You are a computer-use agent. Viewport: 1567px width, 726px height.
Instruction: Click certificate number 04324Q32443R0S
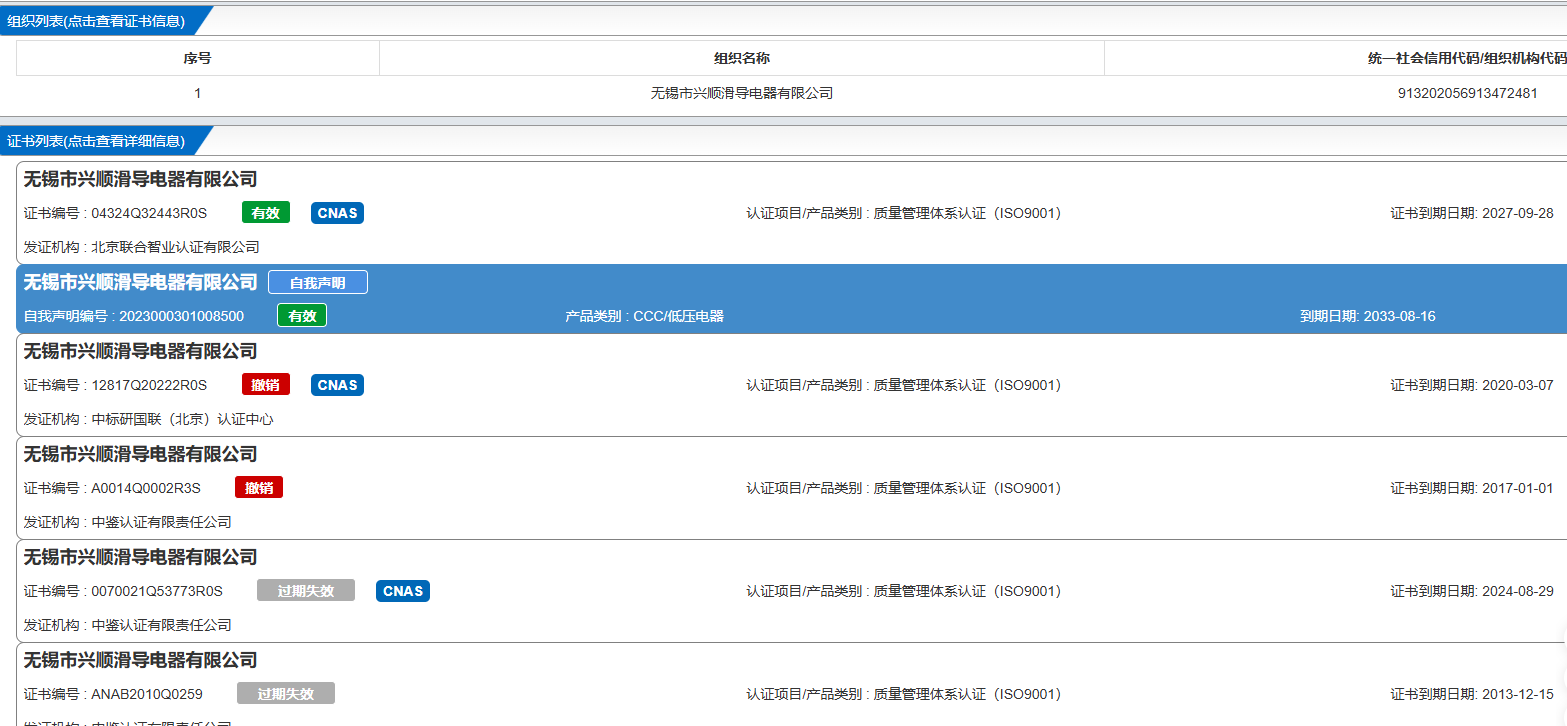click(149, 213)
